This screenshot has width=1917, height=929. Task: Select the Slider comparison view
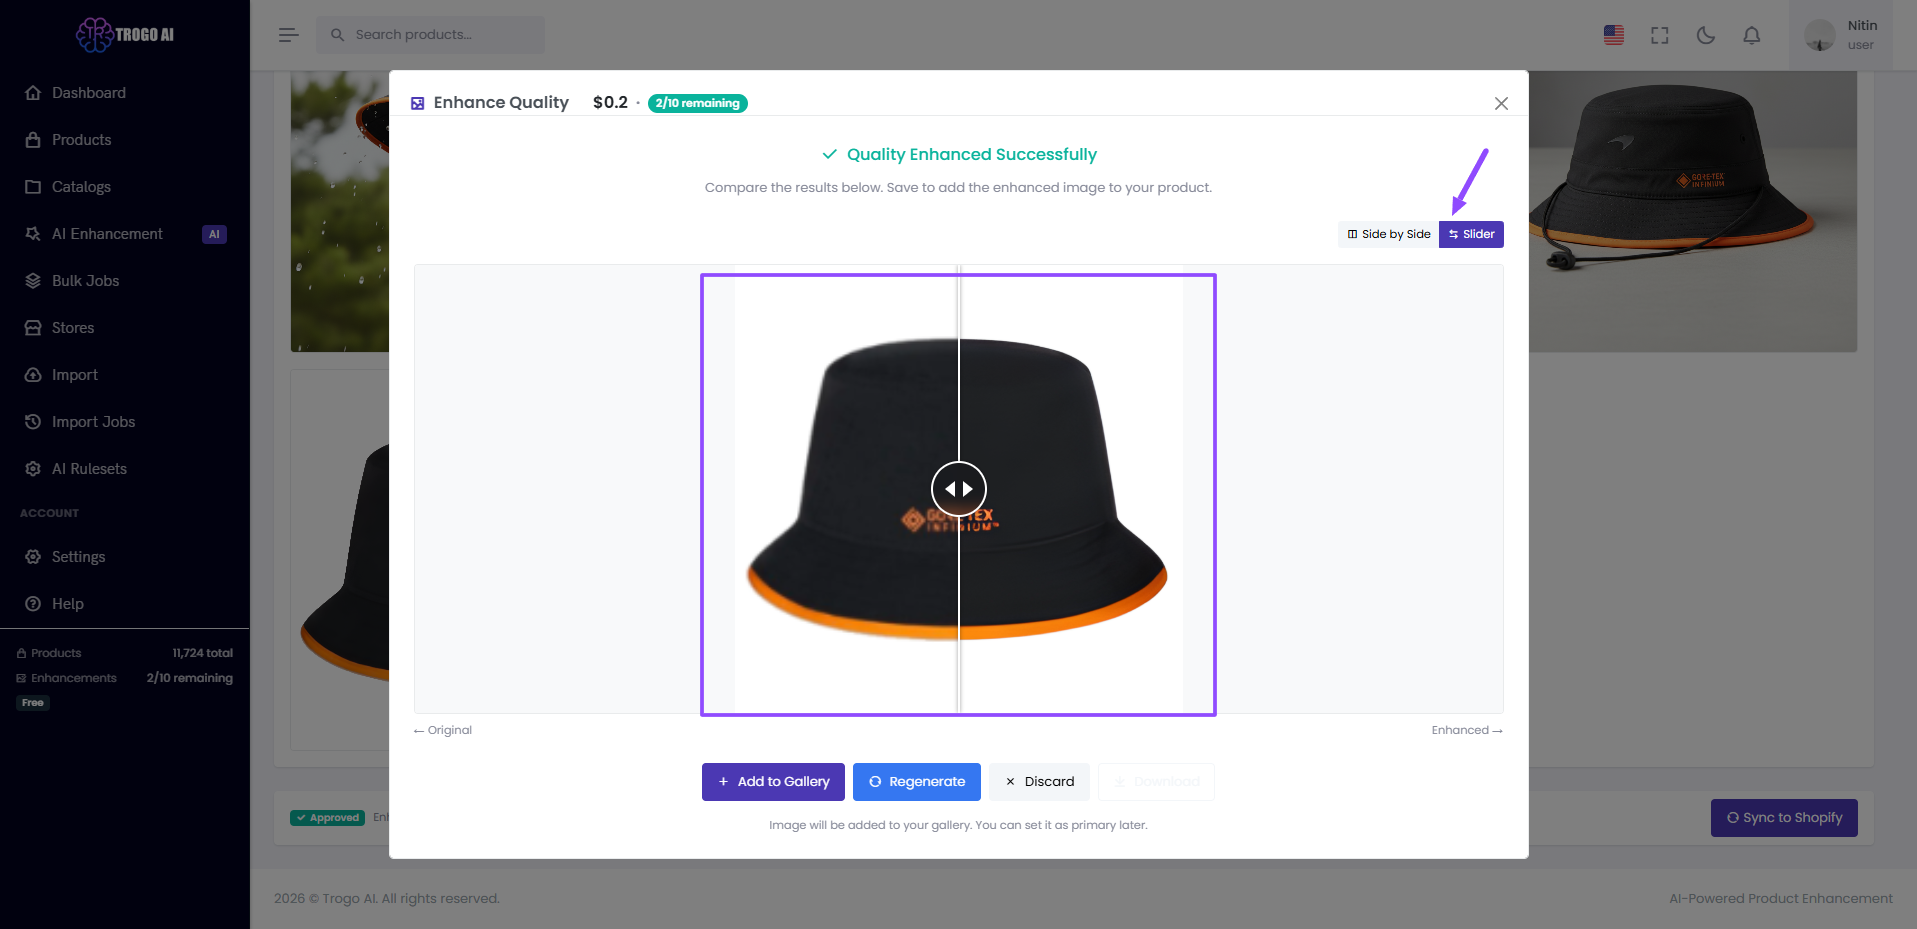(x=1471, y=234)
